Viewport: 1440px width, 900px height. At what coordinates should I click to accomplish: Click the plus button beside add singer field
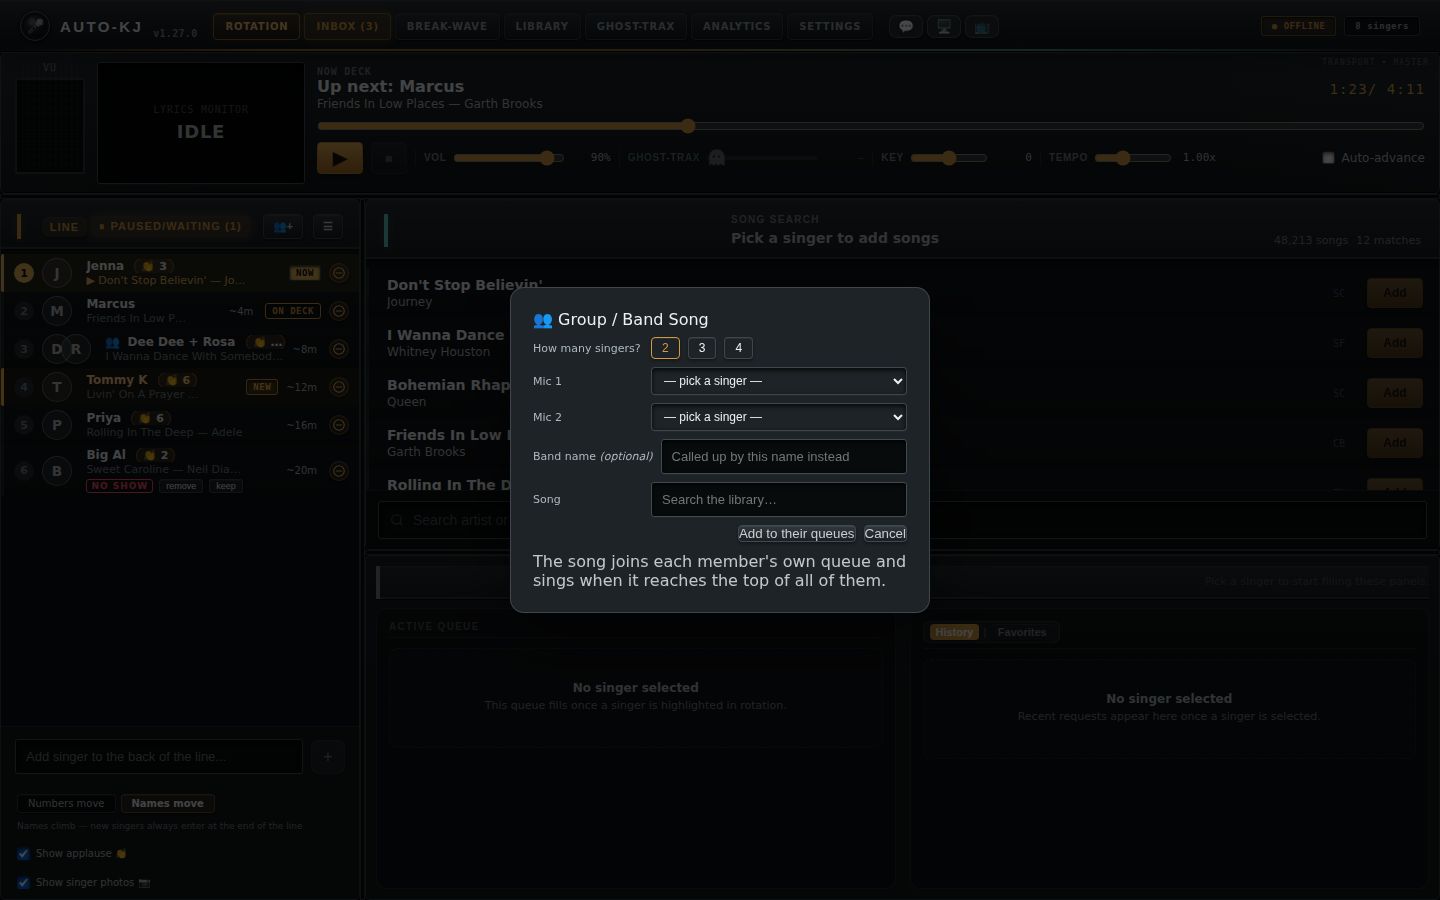[328, 757]
